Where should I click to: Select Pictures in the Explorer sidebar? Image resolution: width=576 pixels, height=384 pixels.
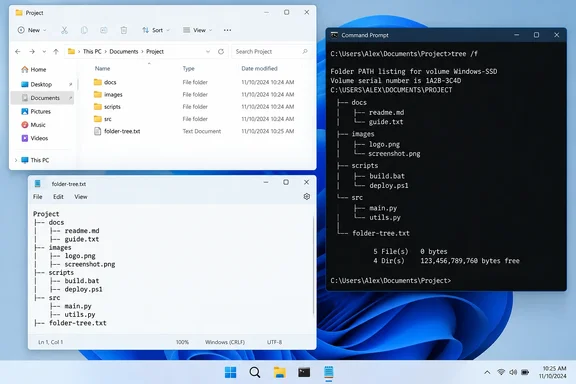(x=36, y=111)
